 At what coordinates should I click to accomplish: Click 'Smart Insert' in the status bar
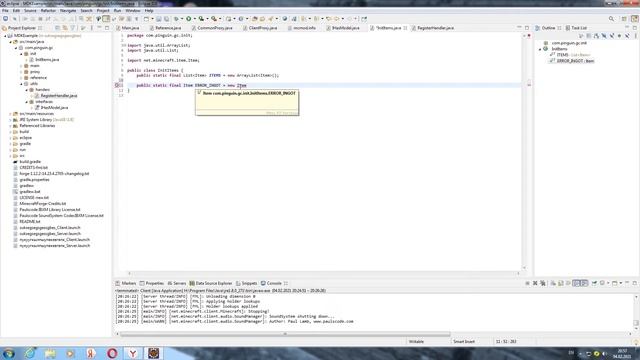point(464,342)
